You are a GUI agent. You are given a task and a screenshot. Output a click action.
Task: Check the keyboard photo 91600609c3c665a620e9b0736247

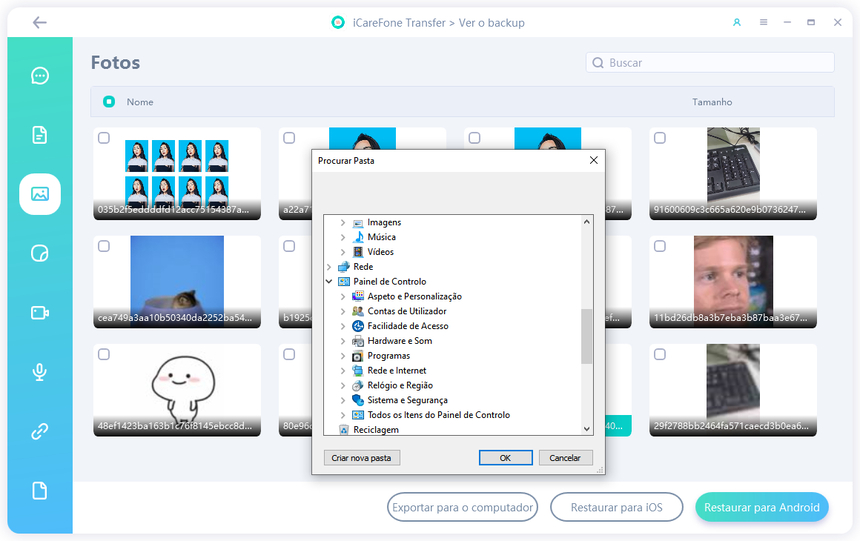coord(660,138)
